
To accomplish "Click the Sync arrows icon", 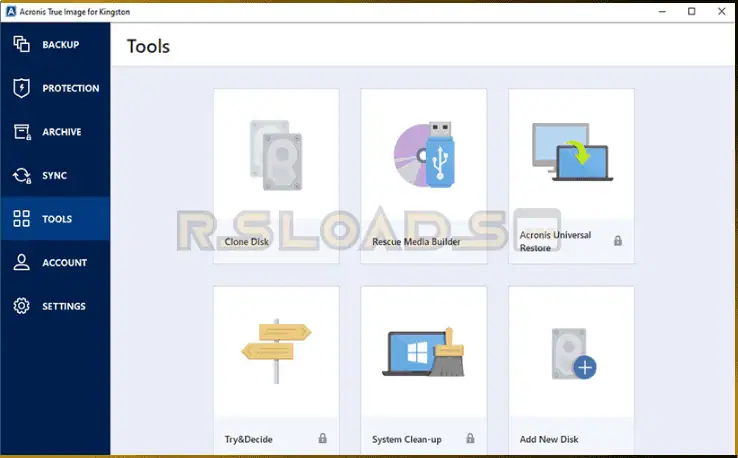I will click(x=22, y=176).
